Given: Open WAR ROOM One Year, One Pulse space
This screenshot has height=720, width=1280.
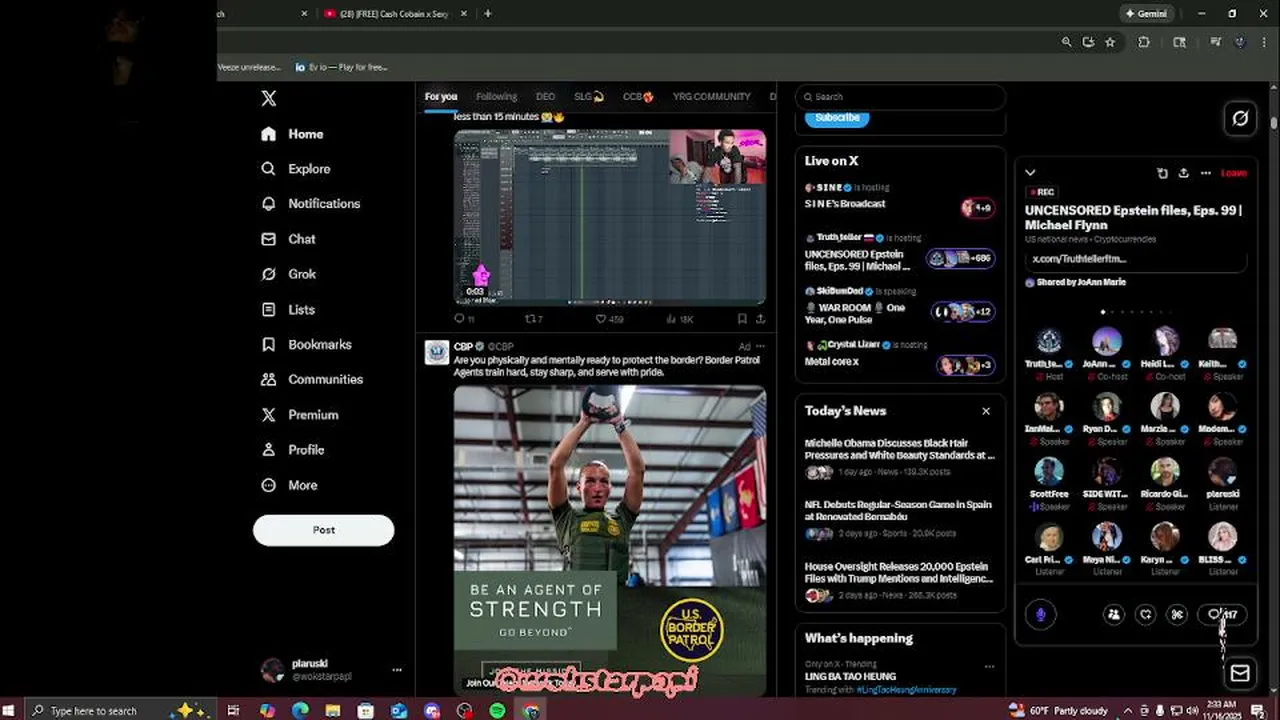Looking at the screenshot, I should tap(900, 306).
